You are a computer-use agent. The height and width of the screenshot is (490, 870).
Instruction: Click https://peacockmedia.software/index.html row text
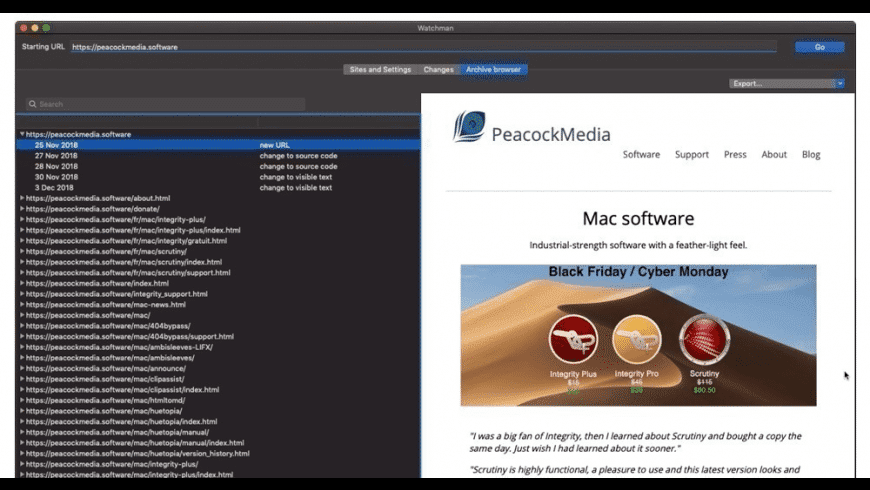(97, 283)
